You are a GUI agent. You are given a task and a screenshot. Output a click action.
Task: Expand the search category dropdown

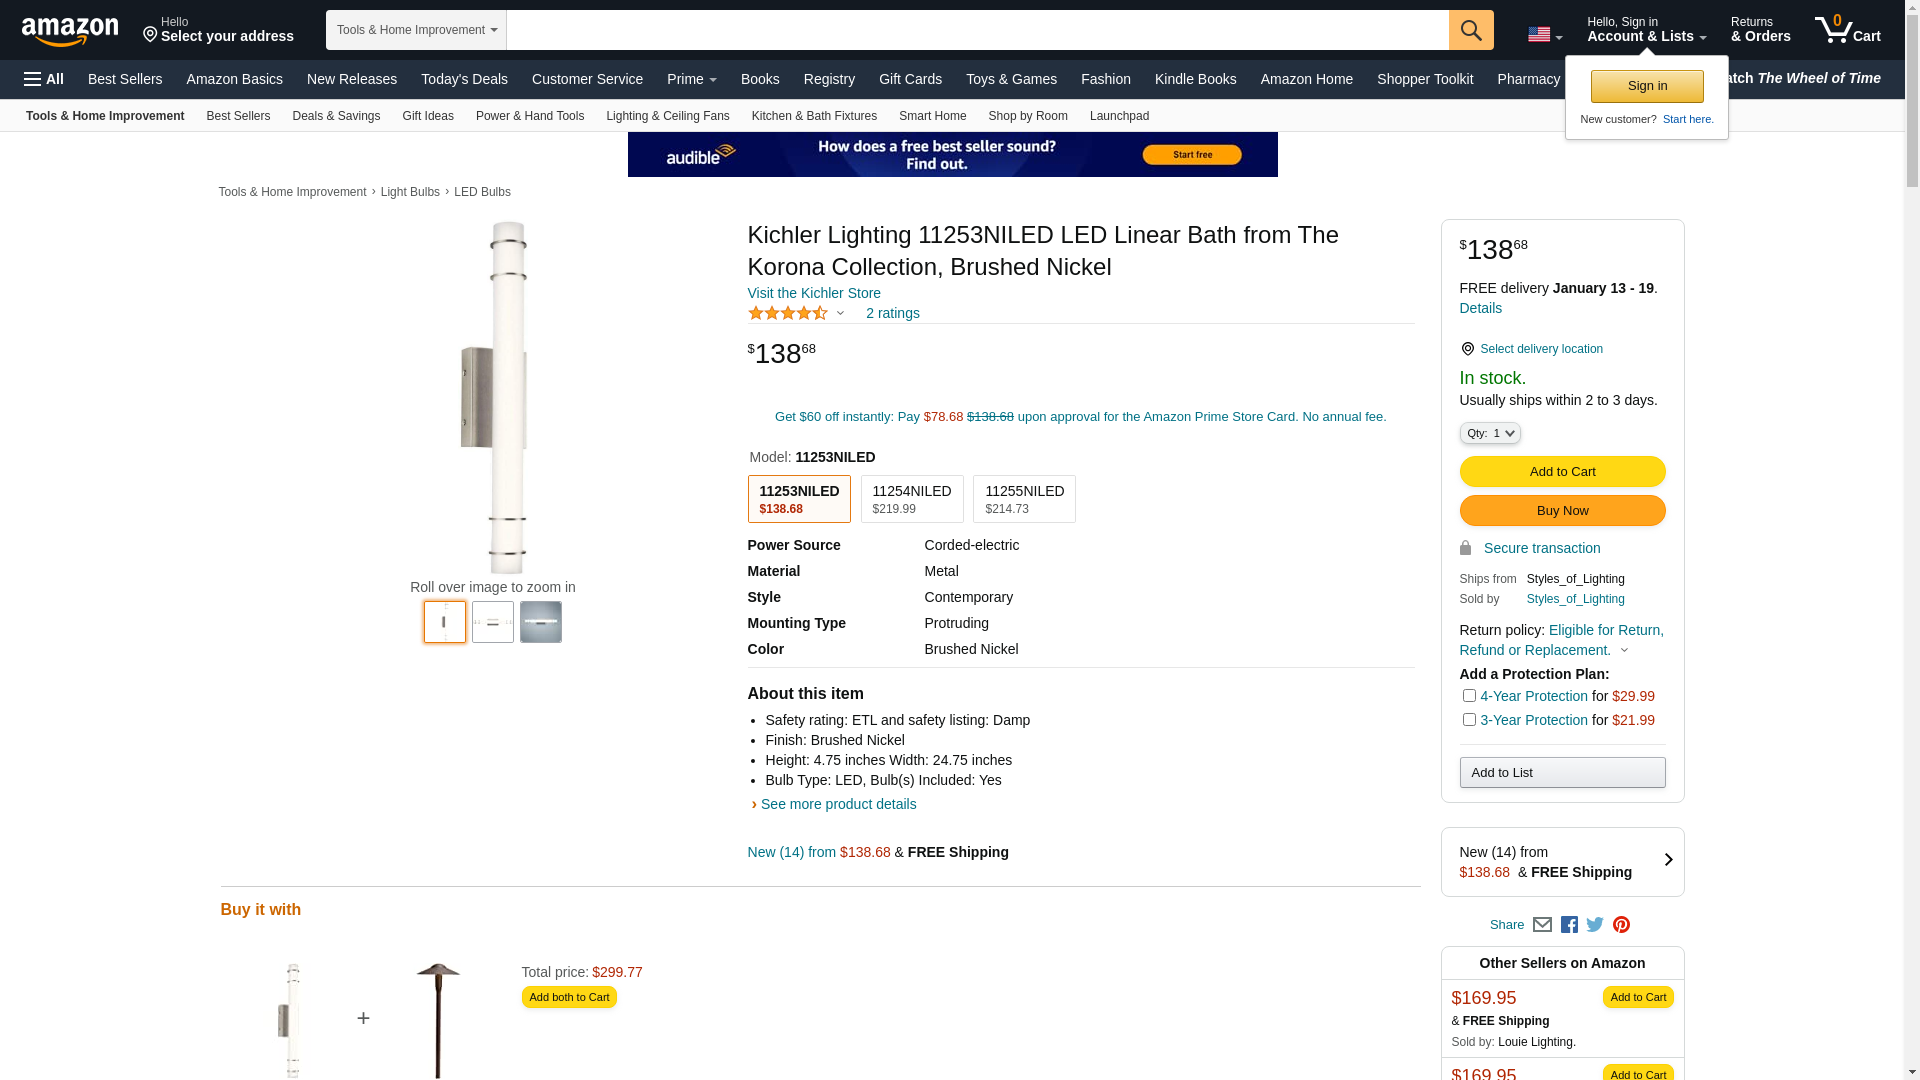(x=416, y=30)
